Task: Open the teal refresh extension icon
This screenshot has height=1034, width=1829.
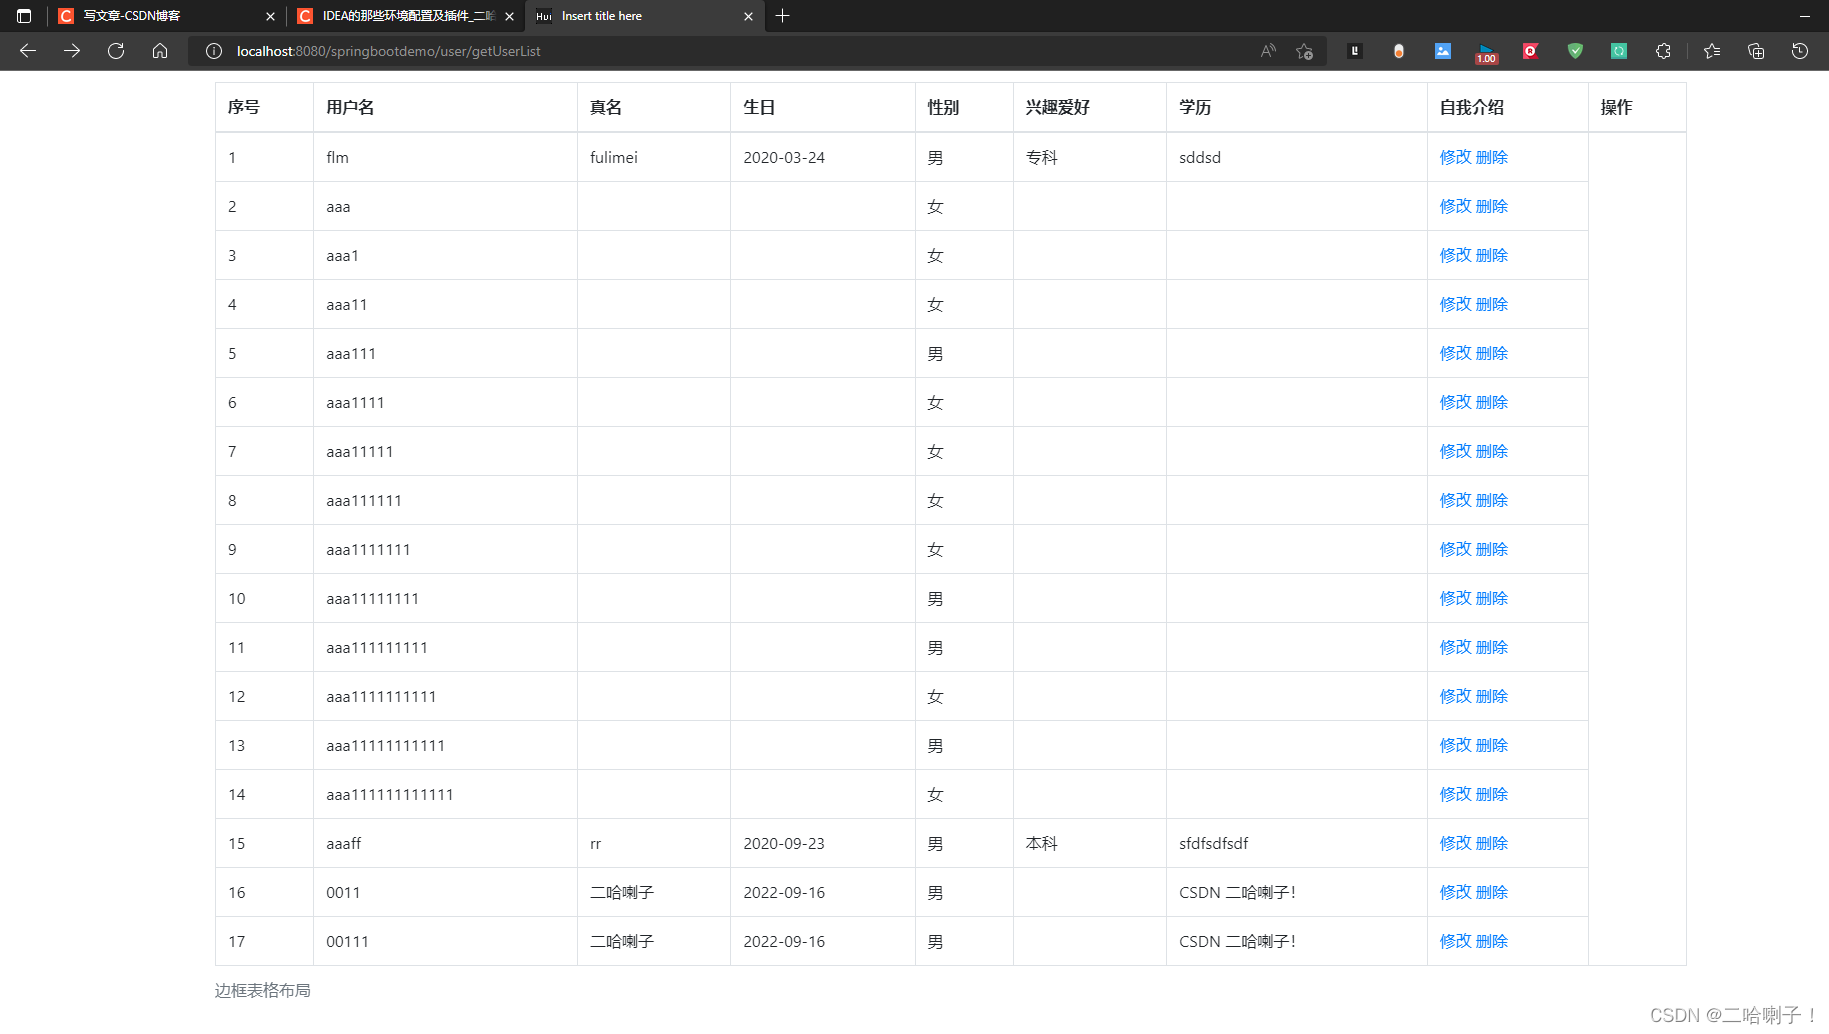Action: [1619, 51]
